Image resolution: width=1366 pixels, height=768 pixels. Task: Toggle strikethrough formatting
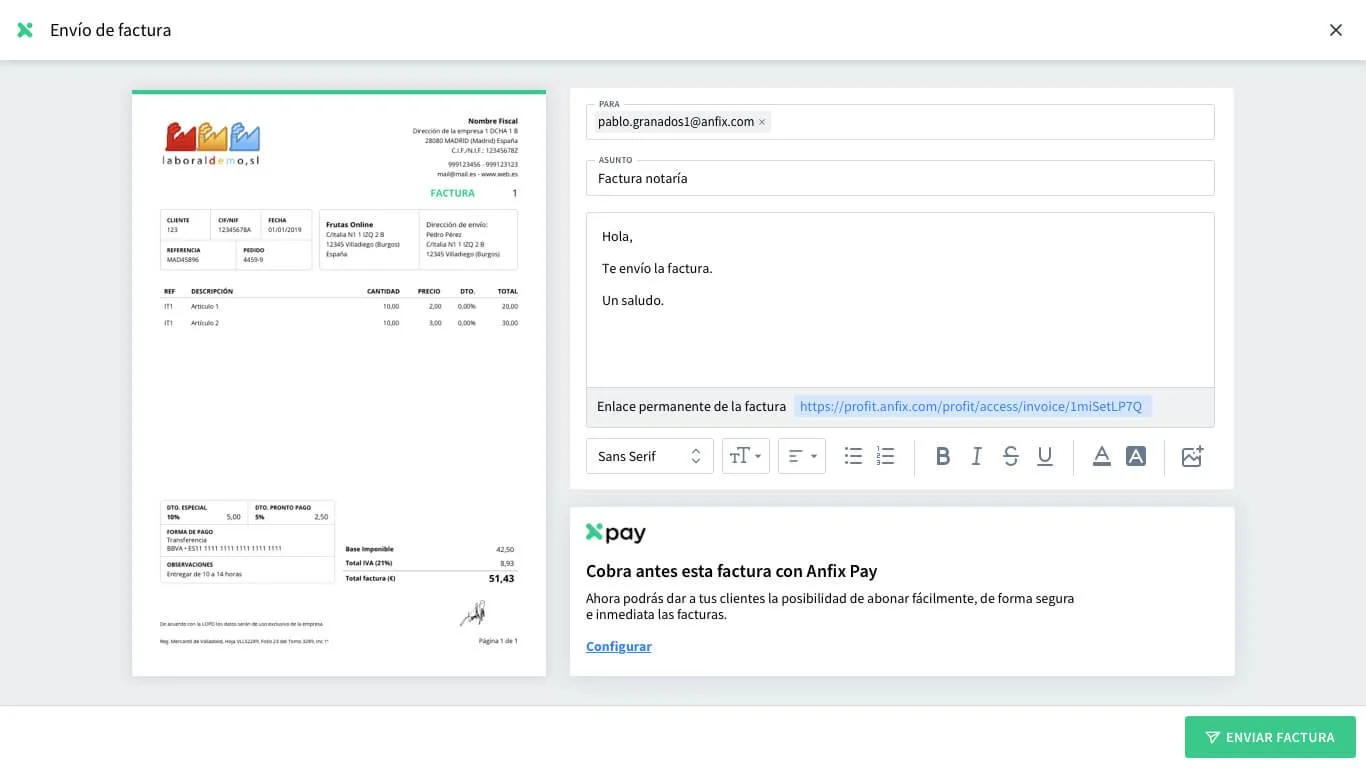point(1011,456)
